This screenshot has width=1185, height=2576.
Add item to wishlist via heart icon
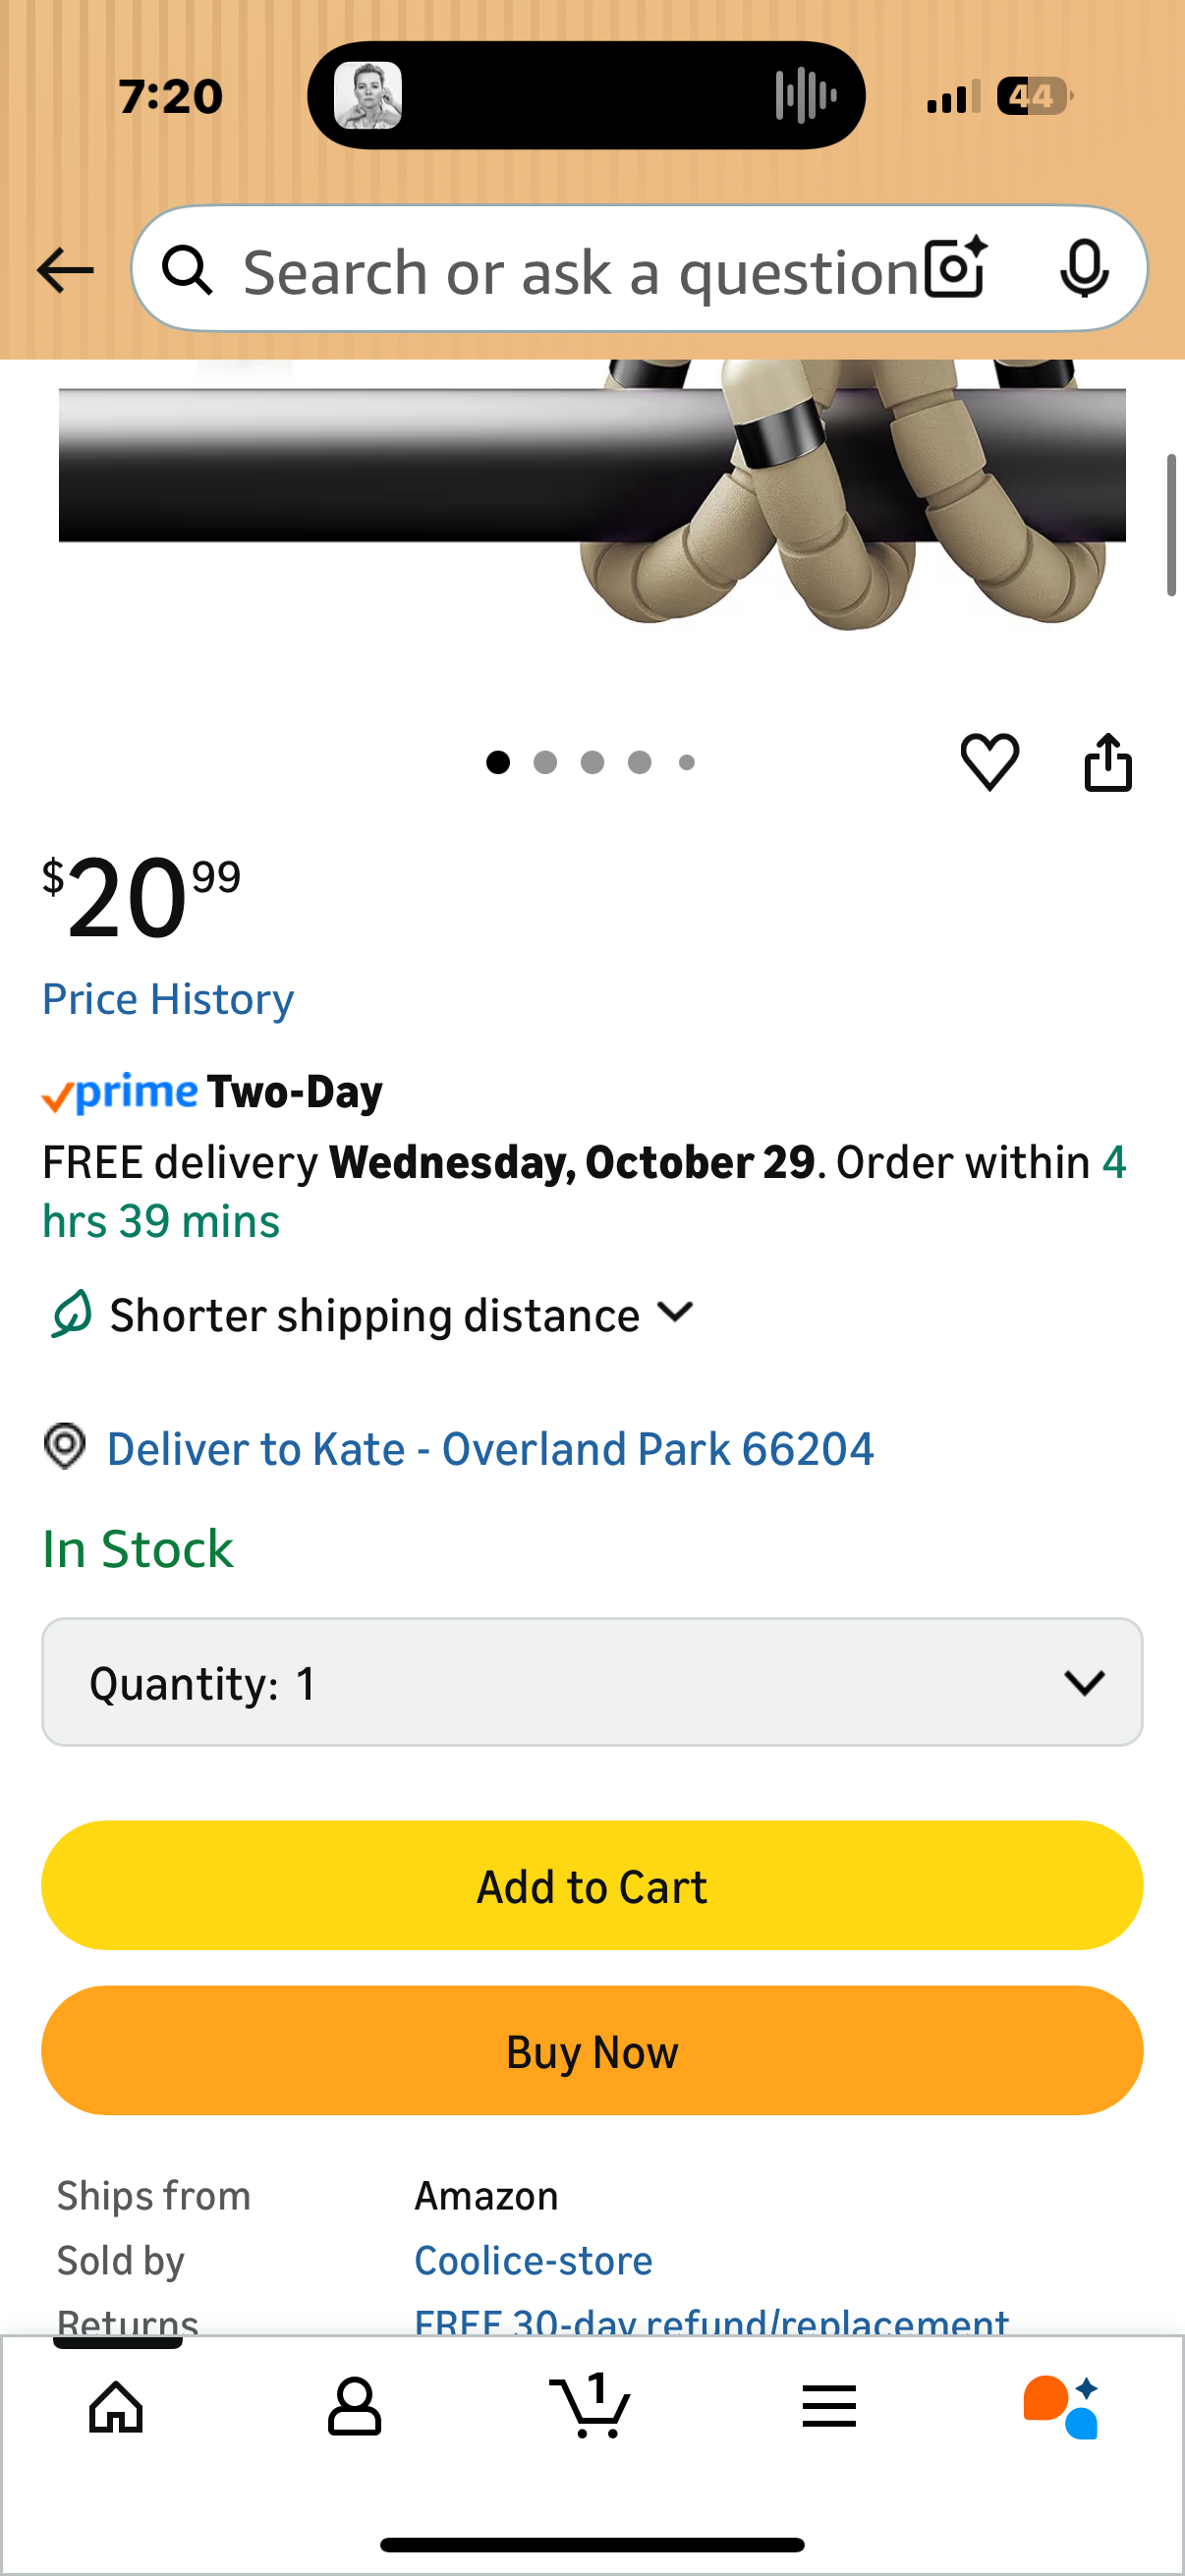(990, 762)
